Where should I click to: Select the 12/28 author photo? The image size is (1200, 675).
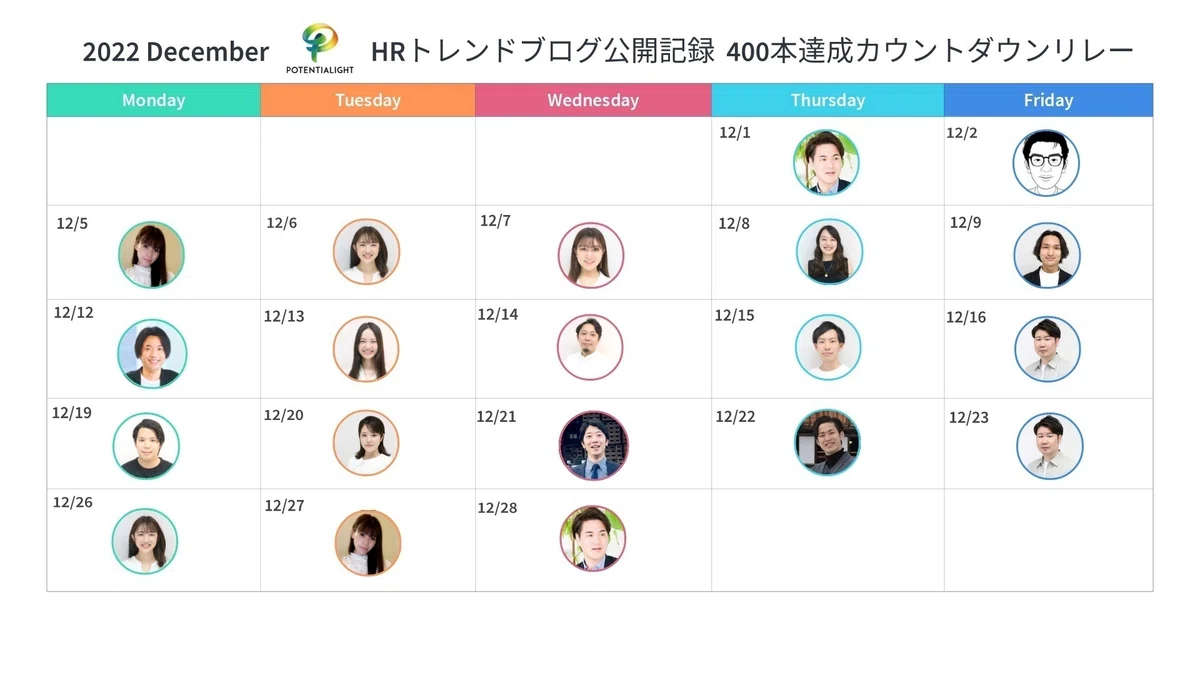coord(593,538)
